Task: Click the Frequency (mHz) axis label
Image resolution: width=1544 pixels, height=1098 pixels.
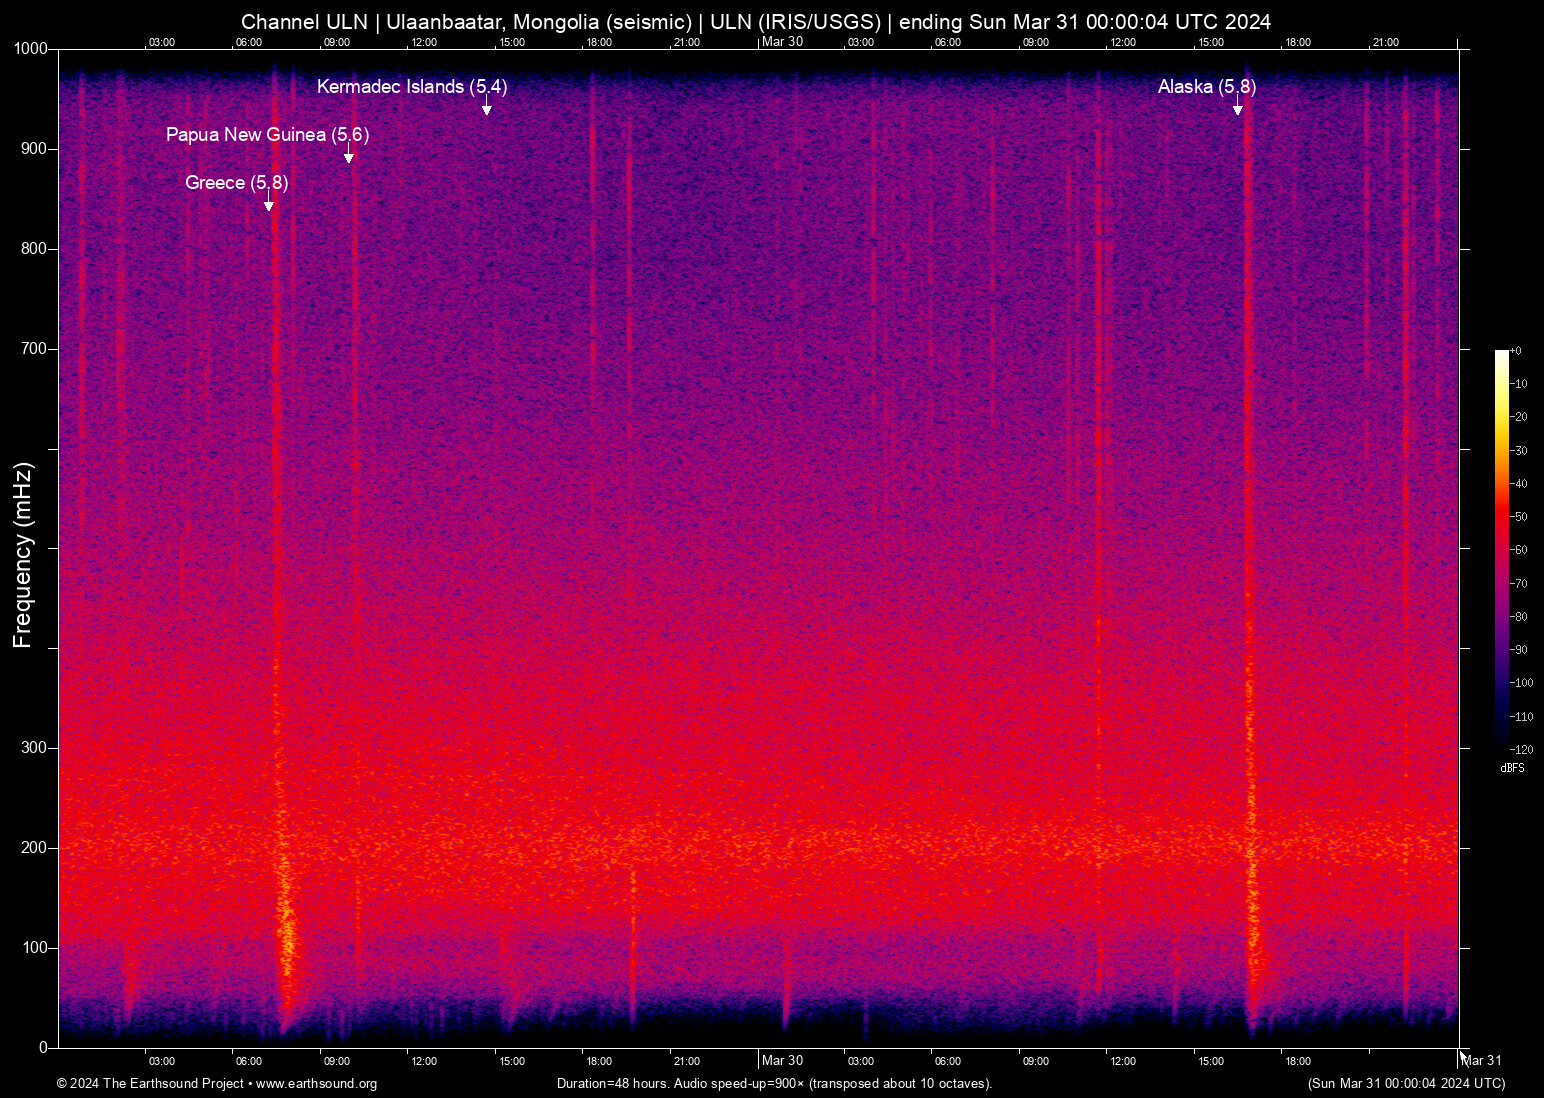Action: click(x=22, y=555)
